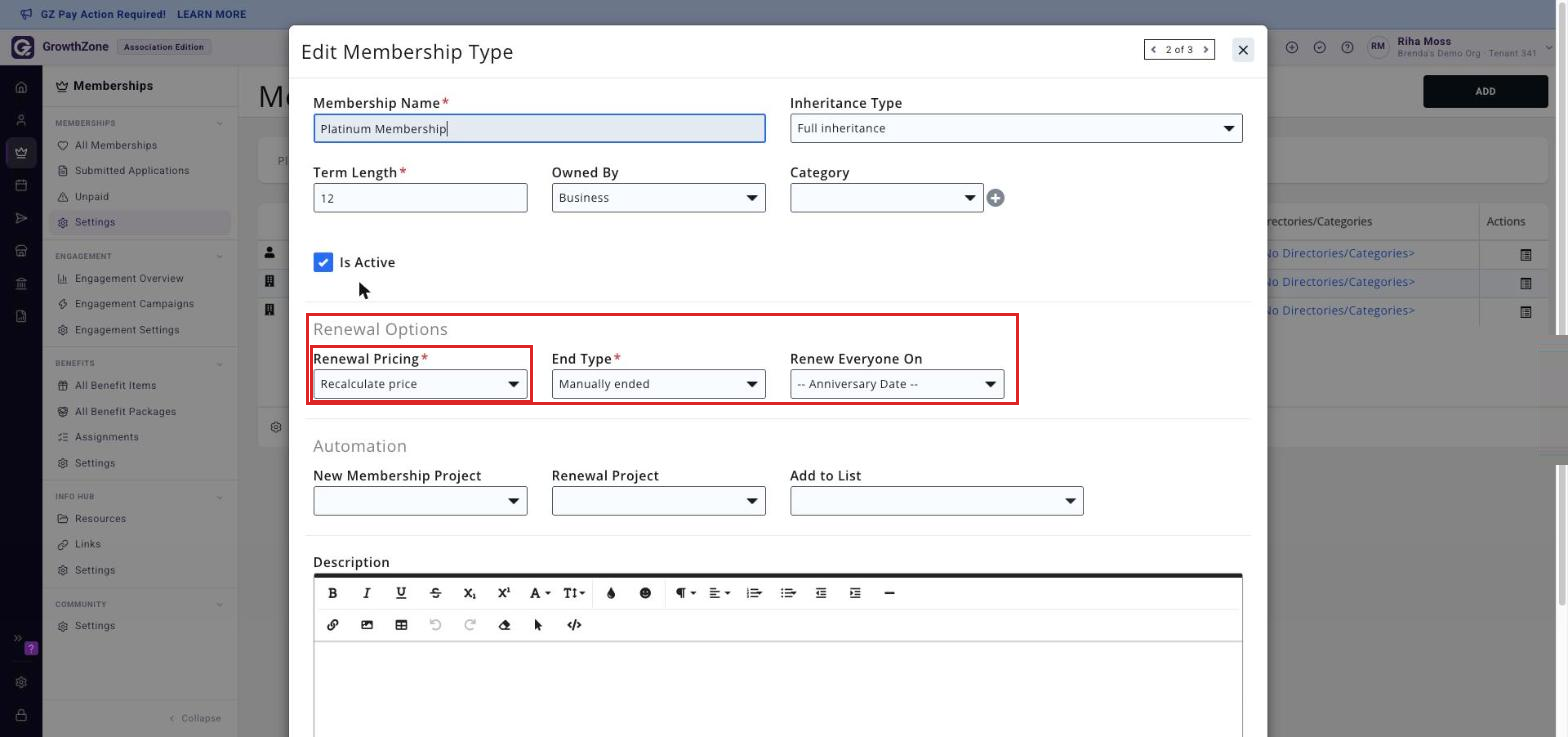Open New Membership Project dropdown
The height and width of the screenshot is (737, 1568).
[x=420, y=501]
